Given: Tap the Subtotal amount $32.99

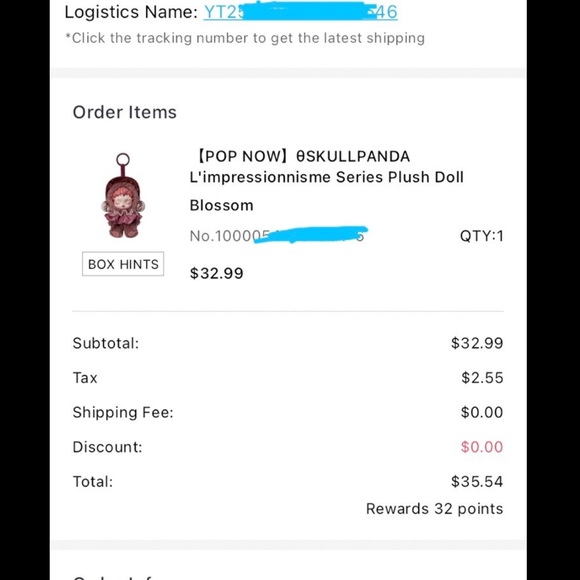Looking at the screenshot, I should (x=477, y=343).
